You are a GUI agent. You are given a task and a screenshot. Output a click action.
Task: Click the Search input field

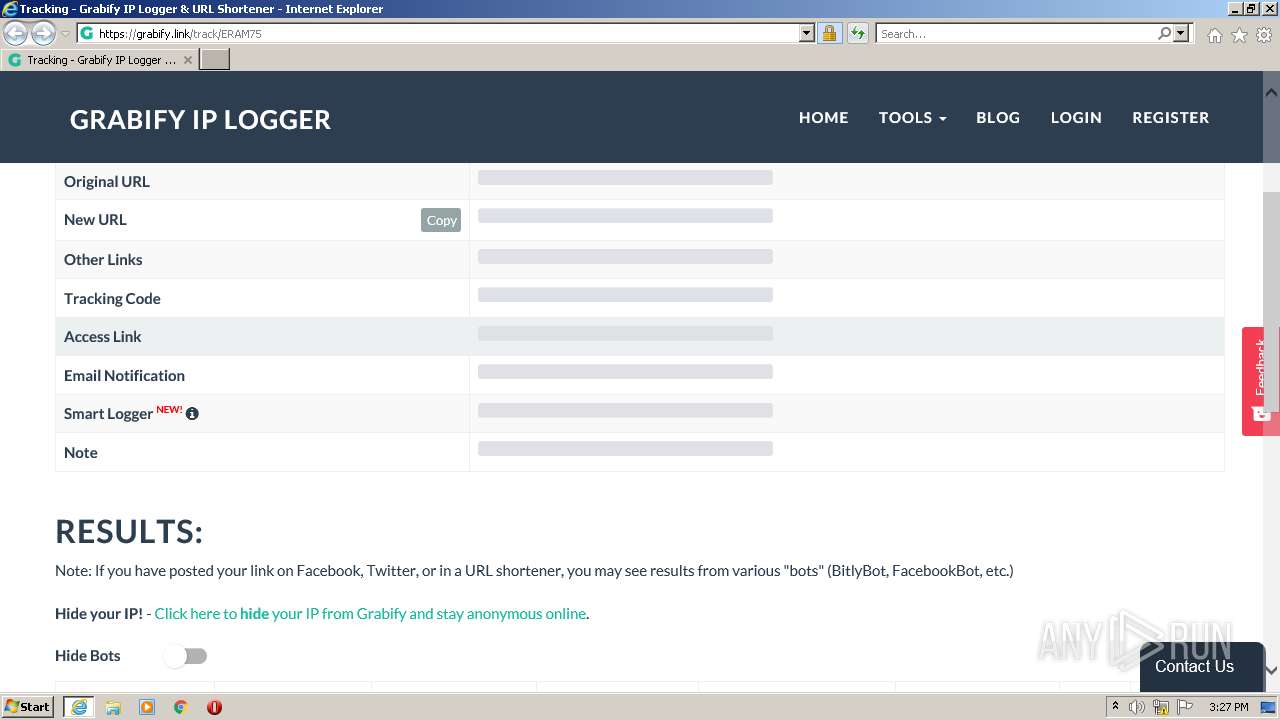pyautogui.click(x=1015, y=33)
